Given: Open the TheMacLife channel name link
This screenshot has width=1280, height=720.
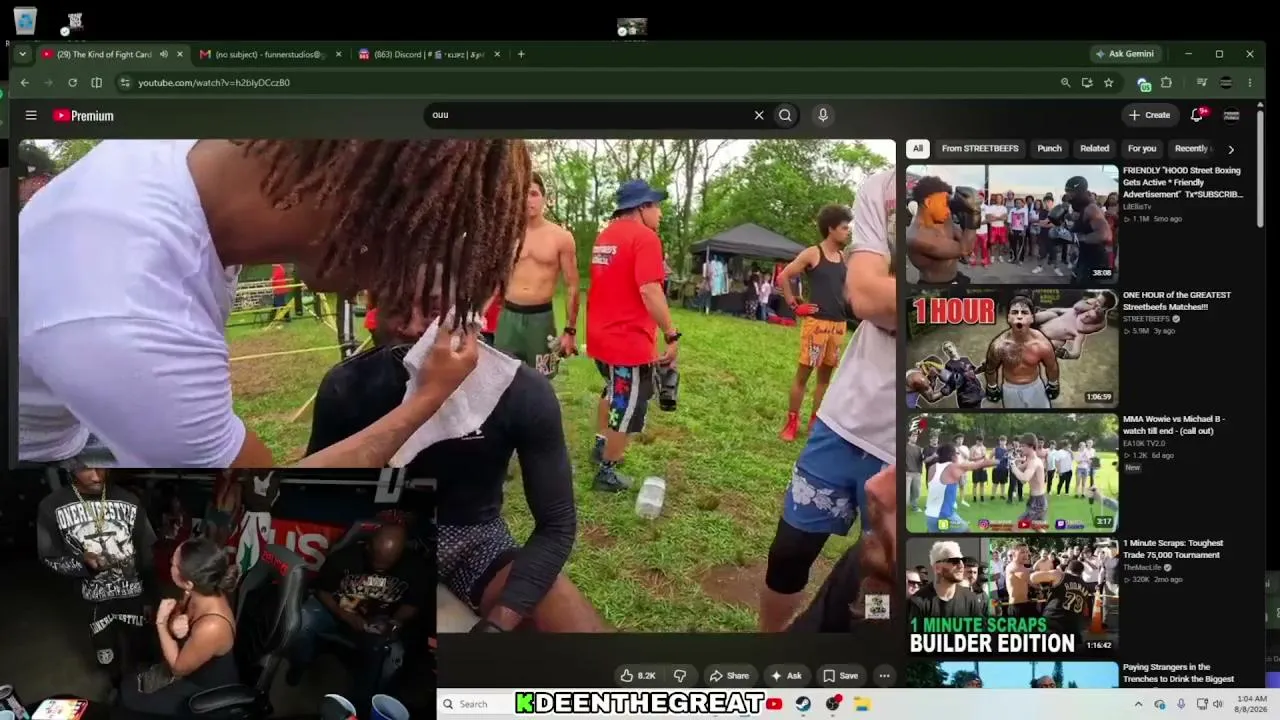Looking at the screenshot, I should (1143, 567).
